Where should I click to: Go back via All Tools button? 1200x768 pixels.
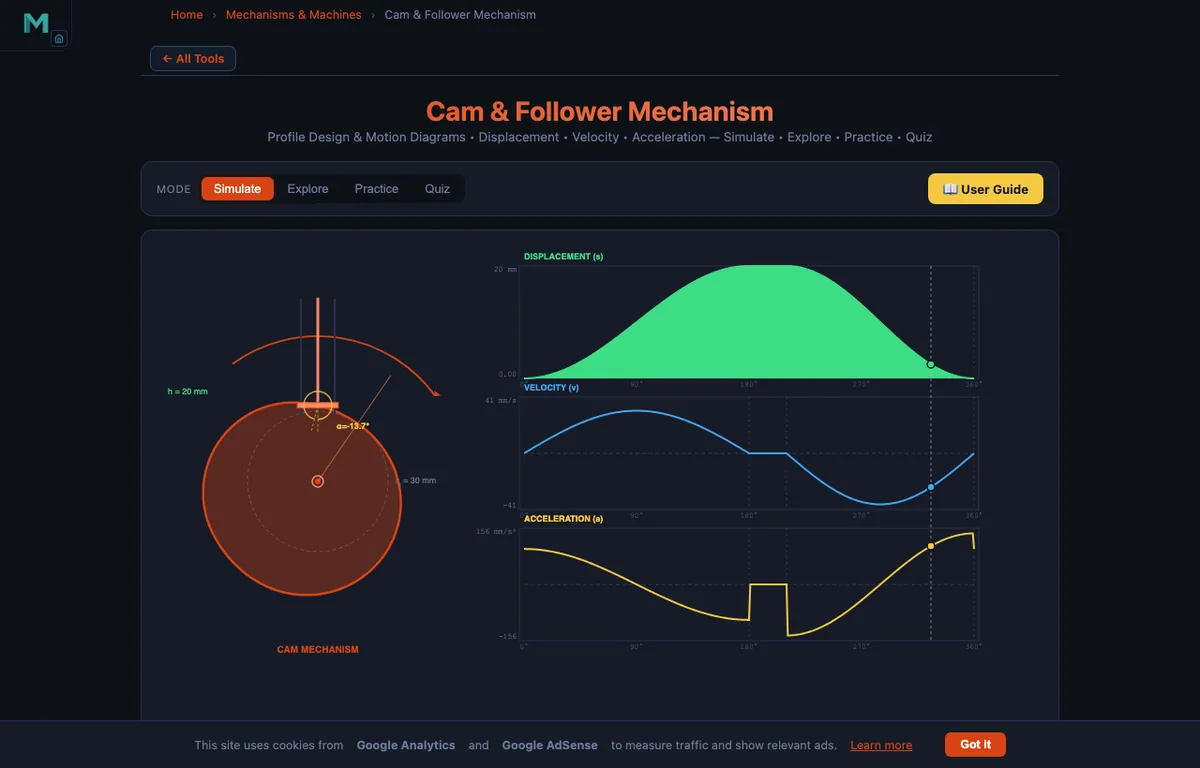(x=193, y=59)
